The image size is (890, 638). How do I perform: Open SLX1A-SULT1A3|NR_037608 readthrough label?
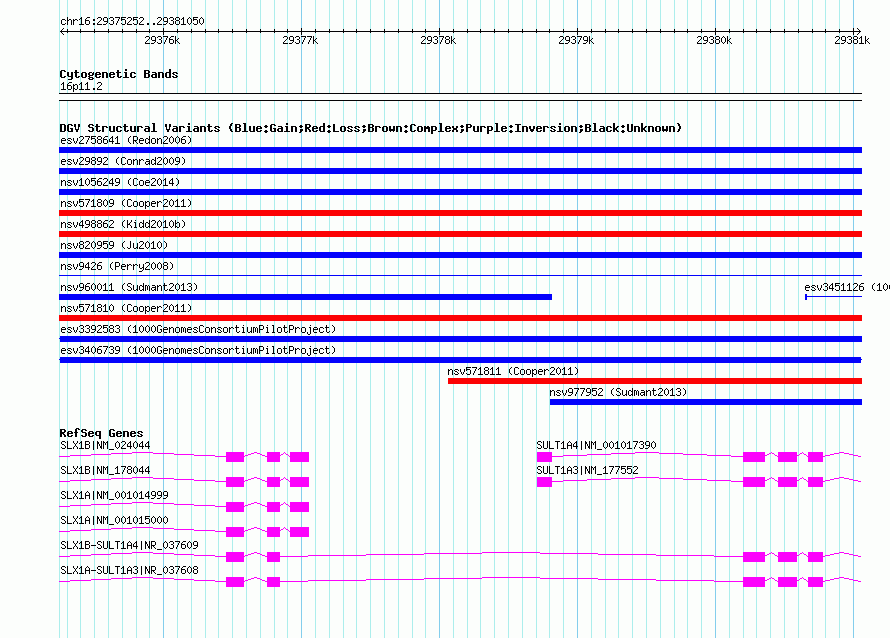(129, 570)
